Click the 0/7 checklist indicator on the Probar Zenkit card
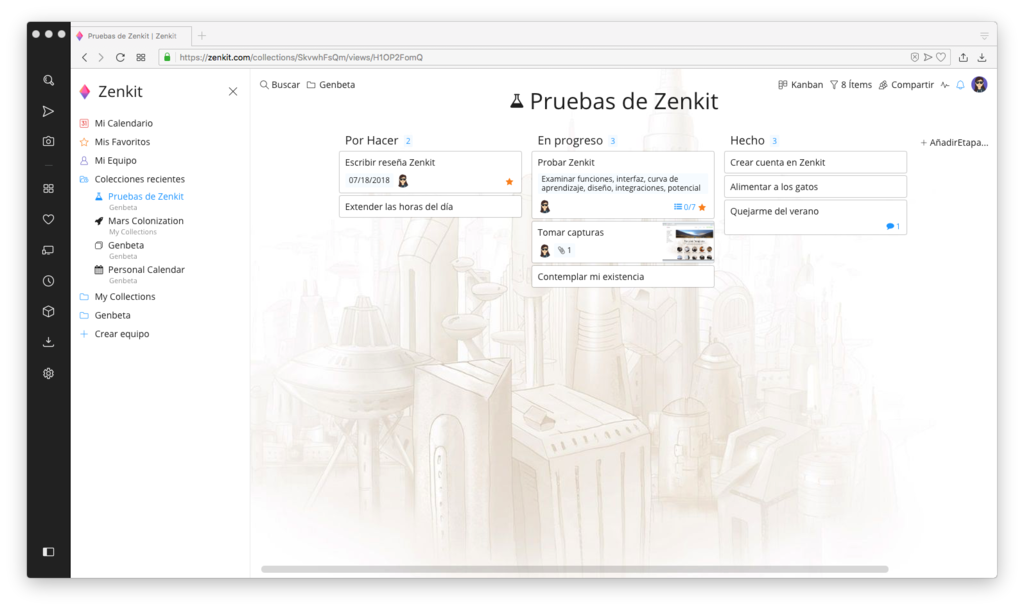Screen dimensions: 1024x610 (x=684, y=207)
